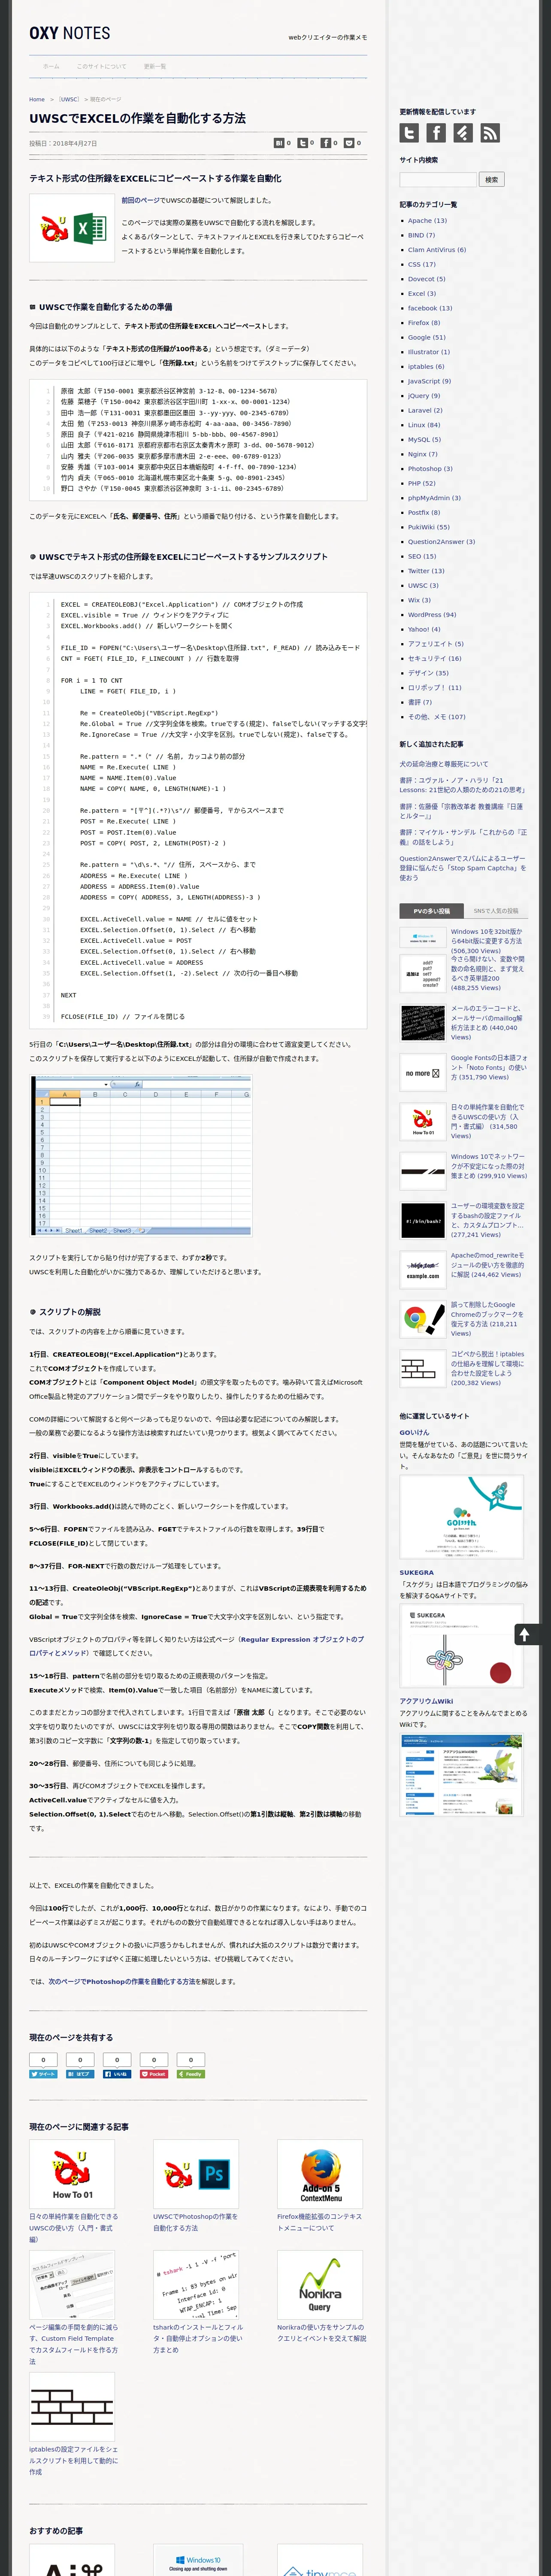Open the Stop Spam Captcha recent article link

coord(462,868)
